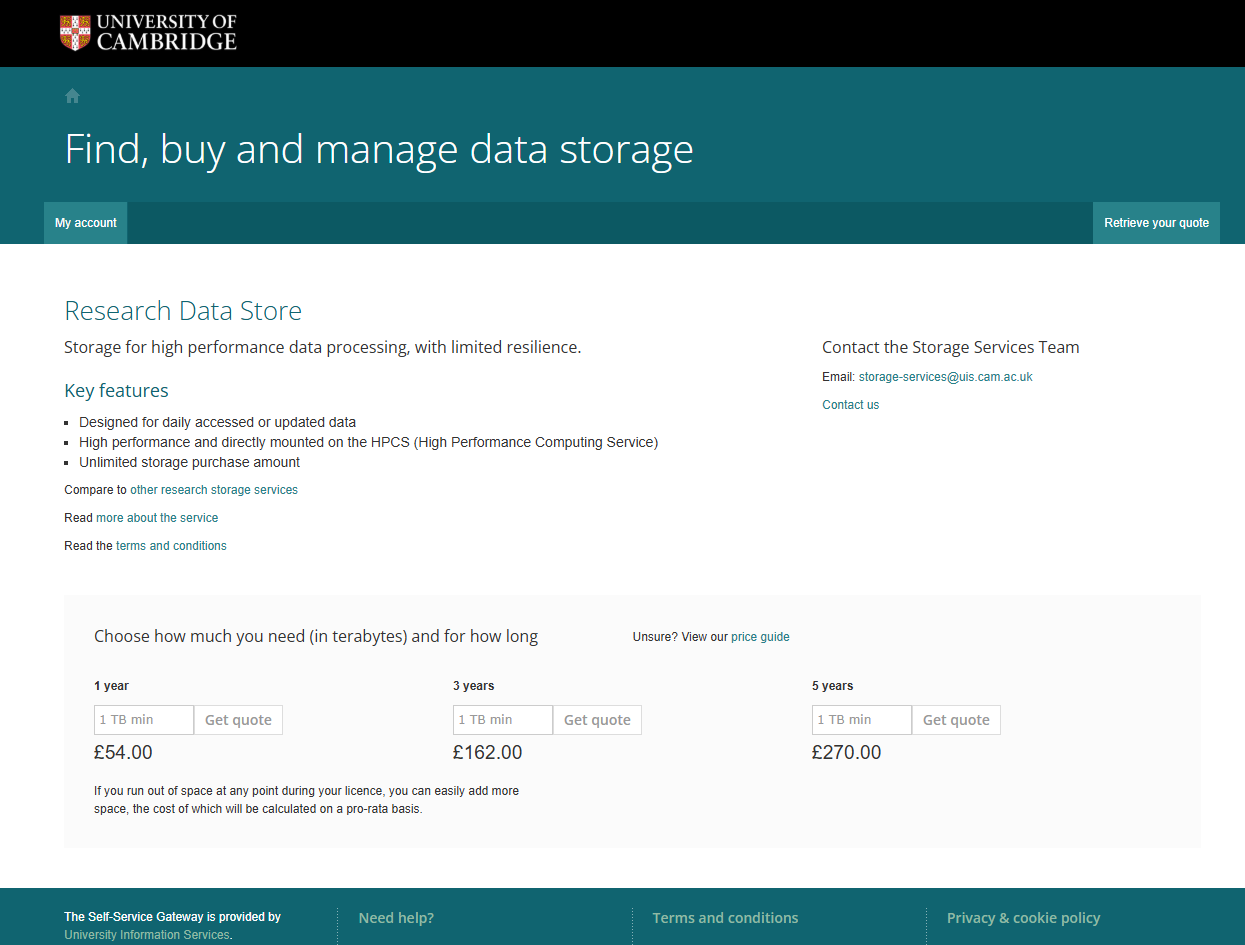Screen dimensions: 1245x945
Task: Open the storage-services@uis.cam.ac.uk email link
Action: click(945, 377)
